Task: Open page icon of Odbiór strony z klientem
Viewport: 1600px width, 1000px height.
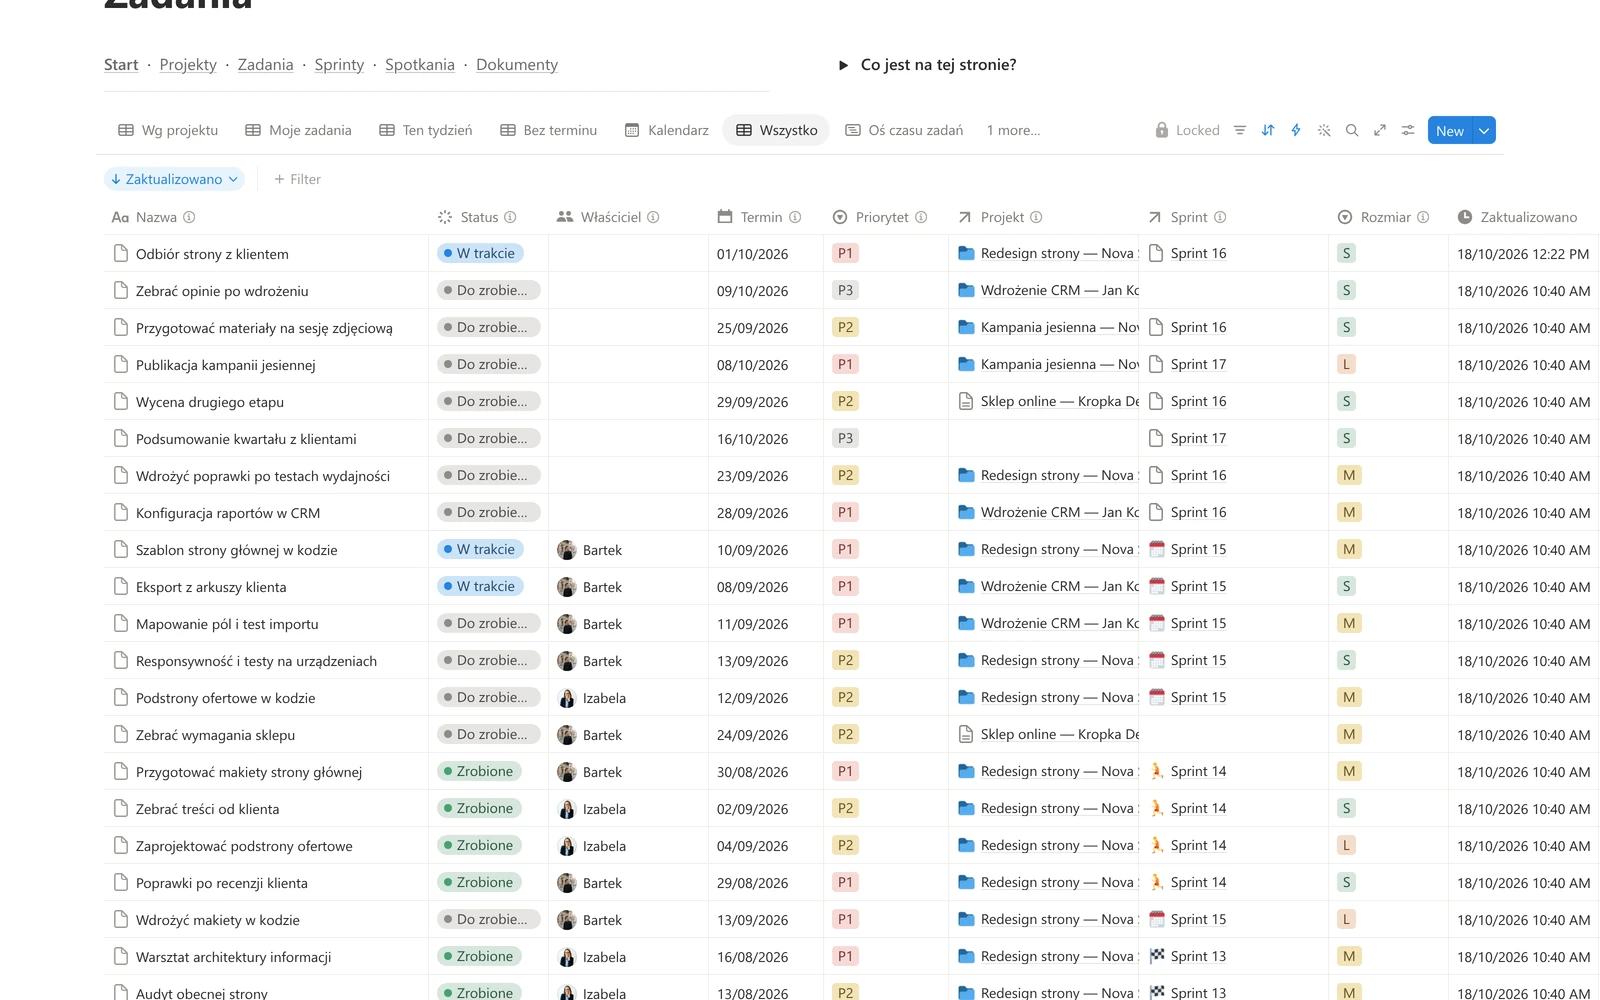Action: (x=121, y=254)
